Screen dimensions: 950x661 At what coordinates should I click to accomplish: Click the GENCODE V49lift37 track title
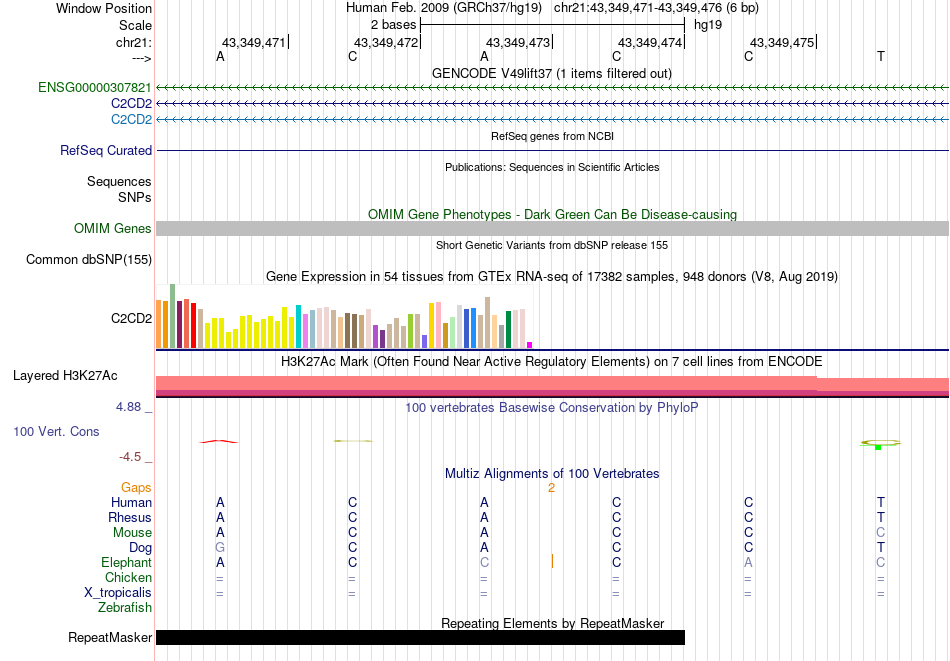(552, 73)
